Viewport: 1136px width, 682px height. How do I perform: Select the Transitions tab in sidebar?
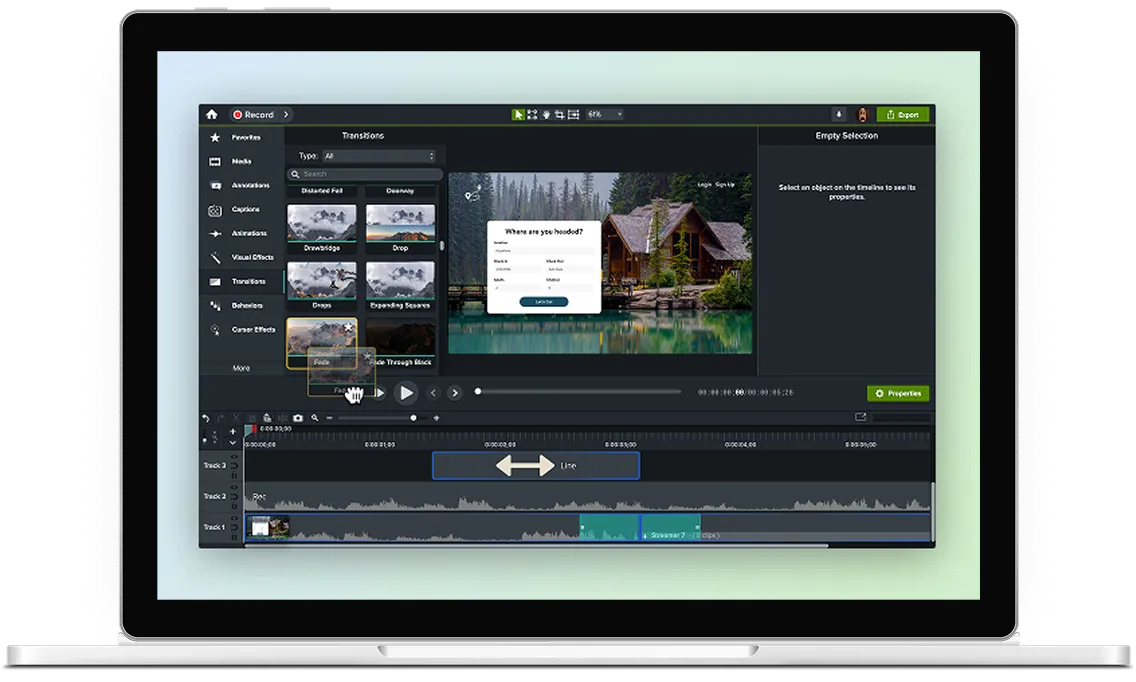(242, 281)
